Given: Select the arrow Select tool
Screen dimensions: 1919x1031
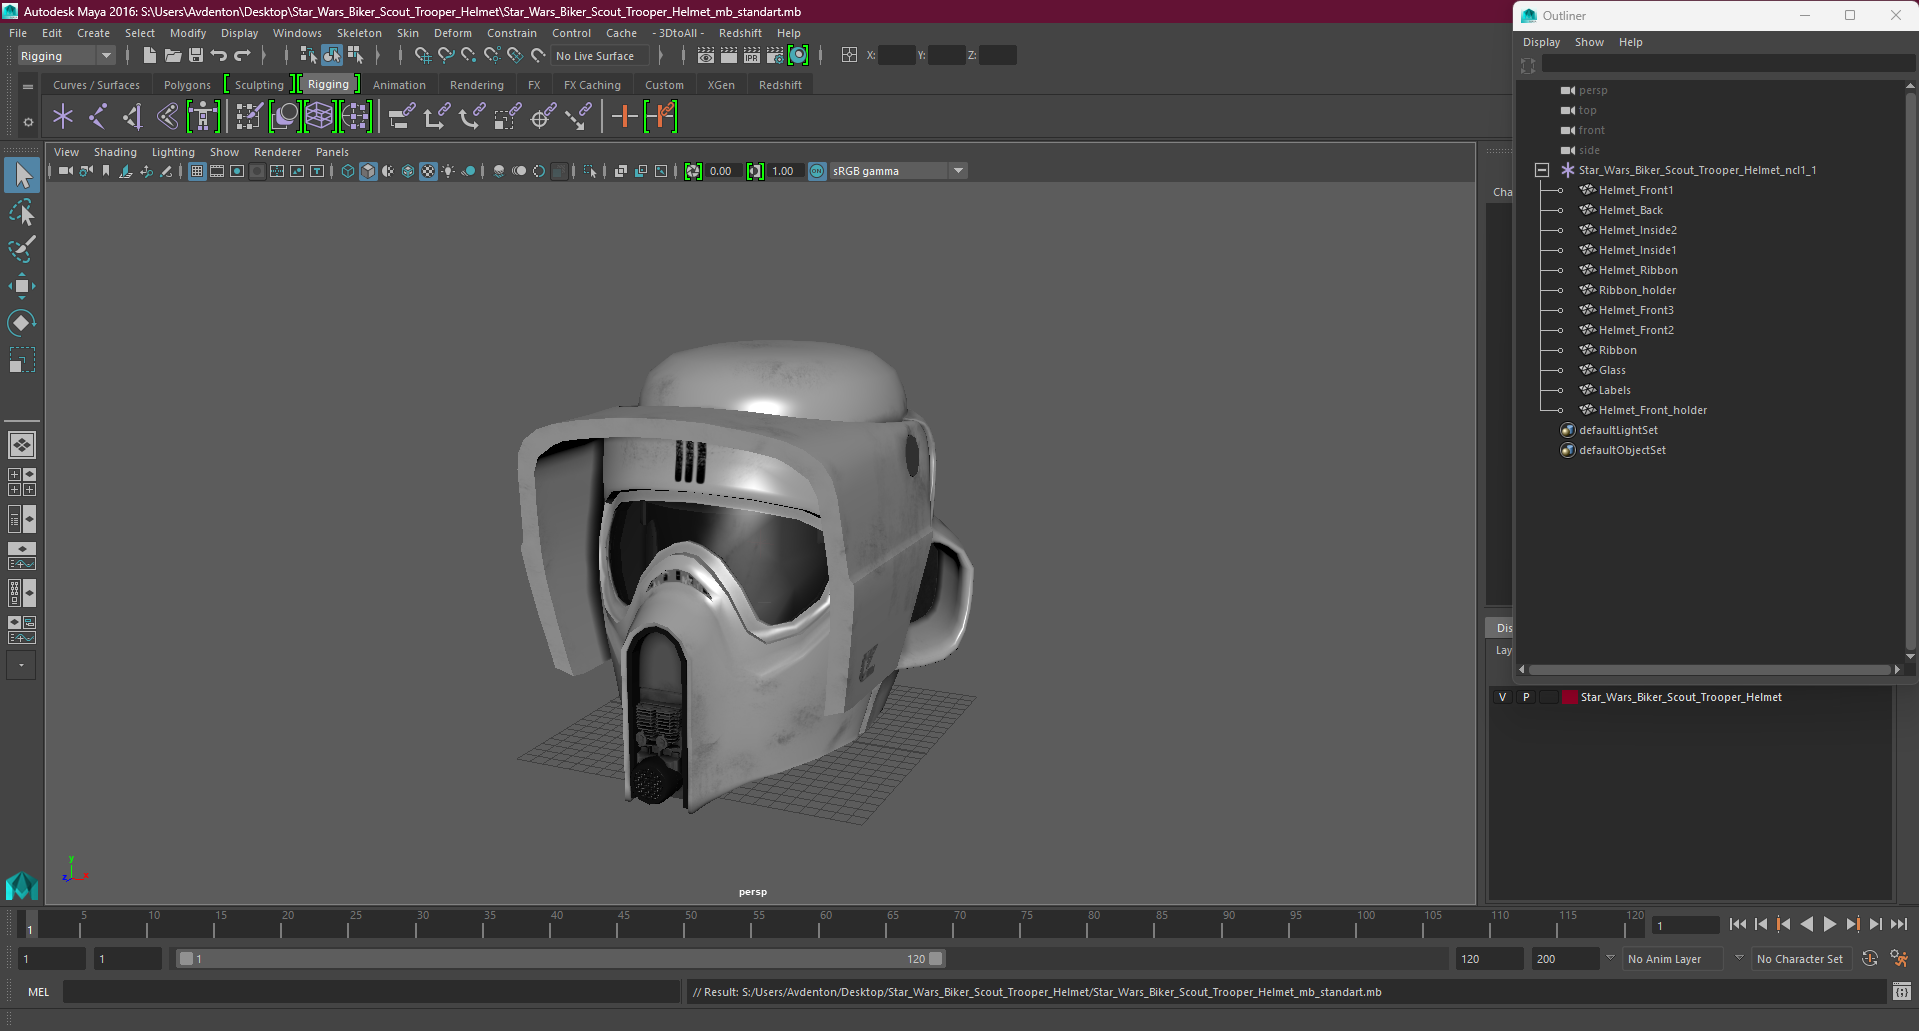Looking at the screenshot, I should pos(22,176).
